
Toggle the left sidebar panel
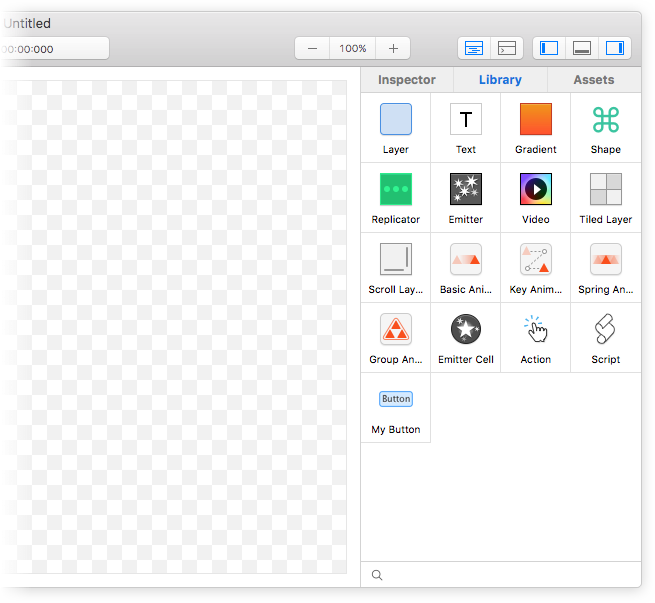click(x=549, y=48)
